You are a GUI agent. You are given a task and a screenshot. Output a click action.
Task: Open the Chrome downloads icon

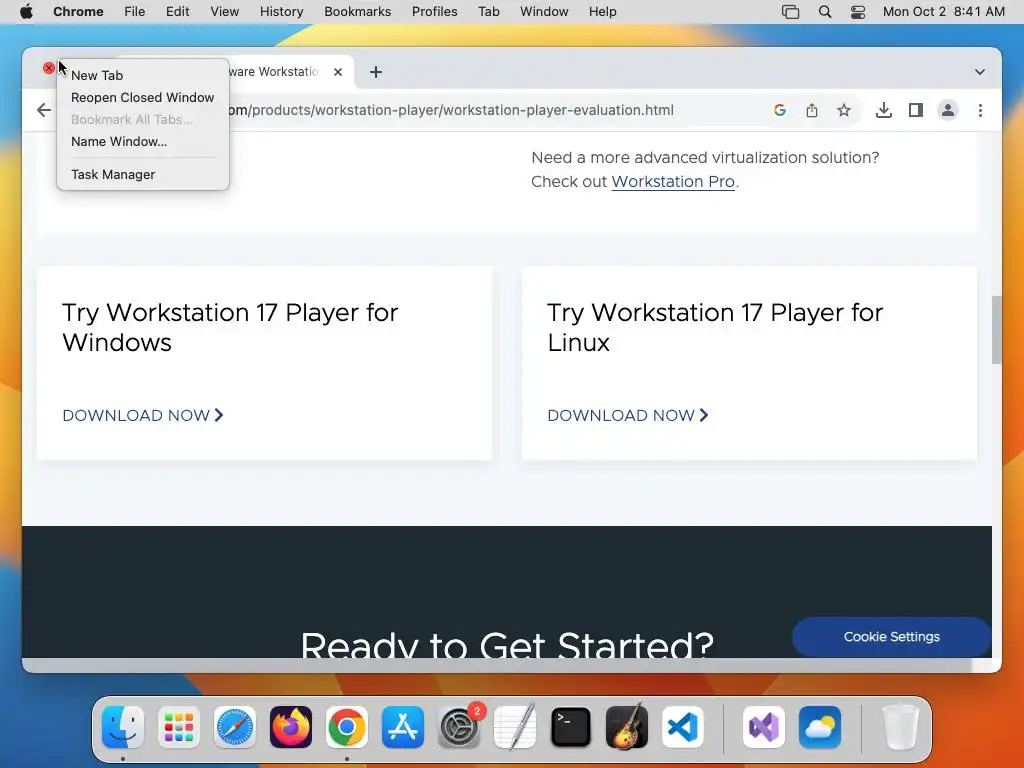[x=884, y=110]
